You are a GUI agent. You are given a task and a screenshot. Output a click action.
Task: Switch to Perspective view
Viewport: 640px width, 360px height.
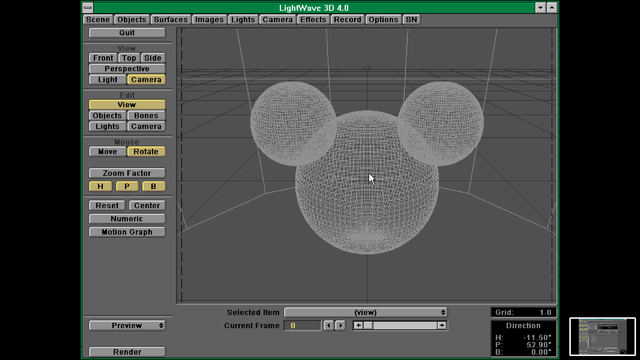coord(127,69)
